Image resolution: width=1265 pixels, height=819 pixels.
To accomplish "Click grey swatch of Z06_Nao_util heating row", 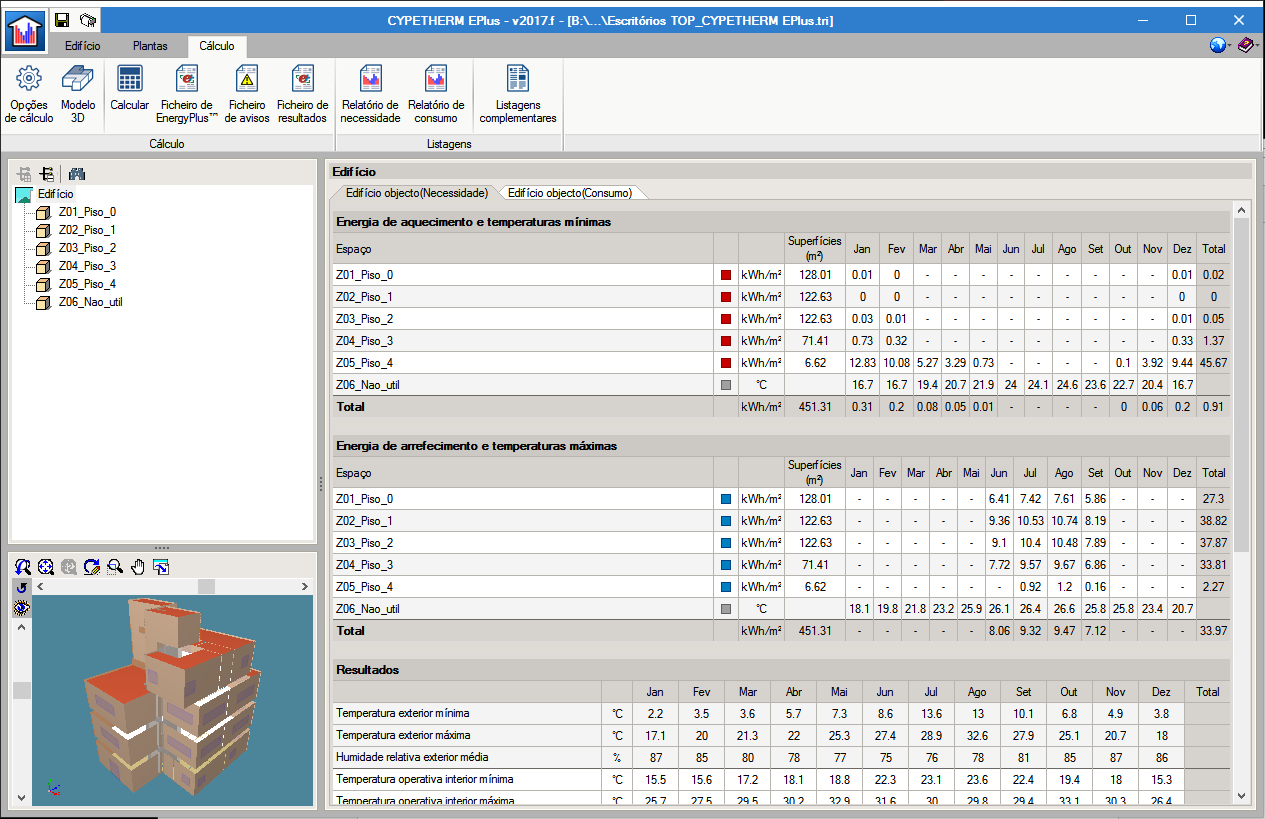I will pos(726,385).
